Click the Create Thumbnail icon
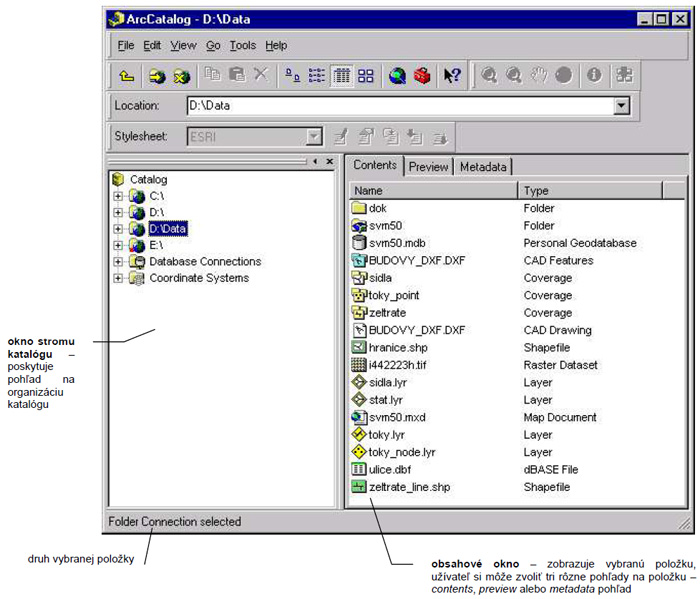The height and width of the screenshot is (599, 700). [x=624, y=75]
